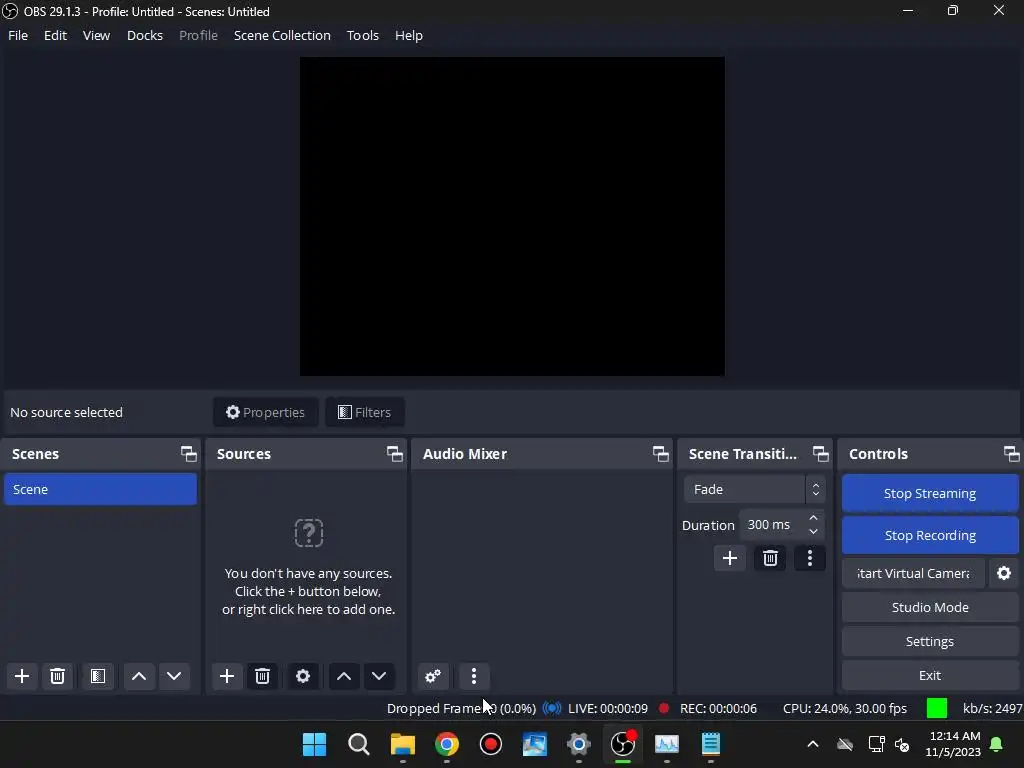The height and width of the screenshot is (768, 1024).
Task: Enable Studio Mode
Action: (x=930, y=607)
